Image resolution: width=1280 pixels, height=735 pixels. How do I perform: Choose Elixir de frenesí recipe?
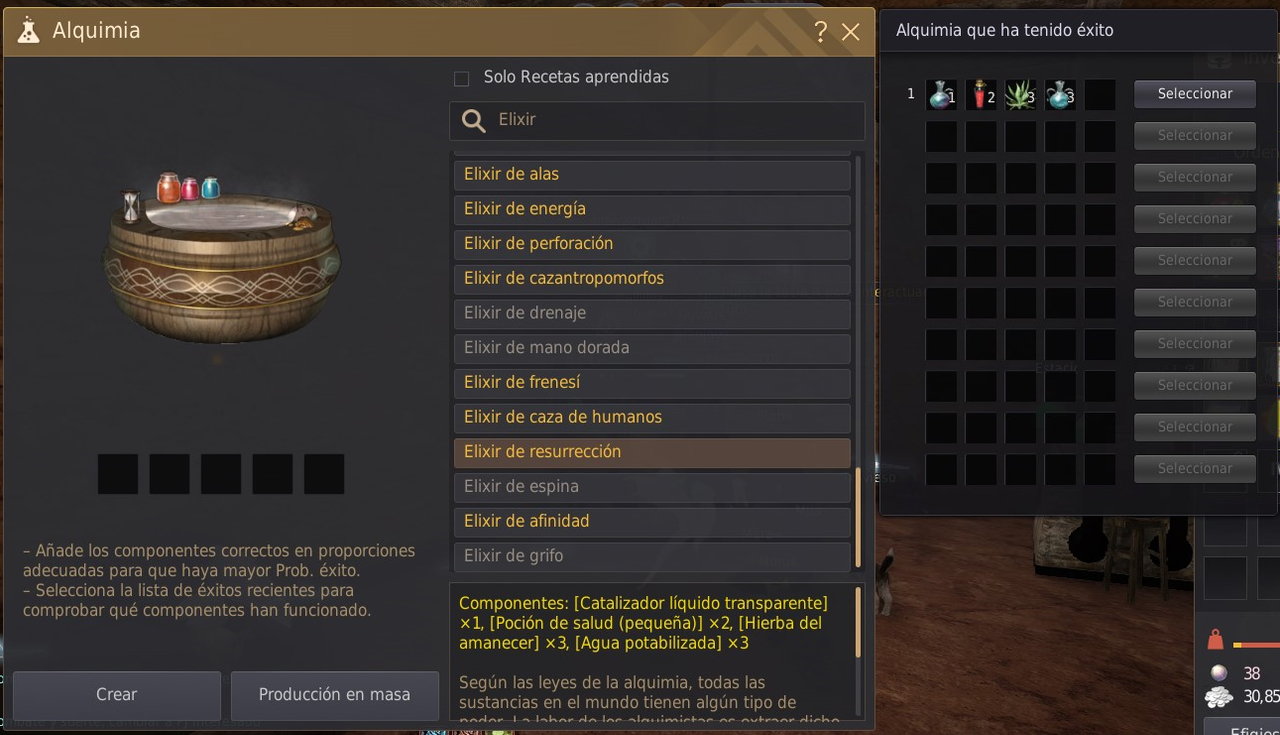point(652,383)
